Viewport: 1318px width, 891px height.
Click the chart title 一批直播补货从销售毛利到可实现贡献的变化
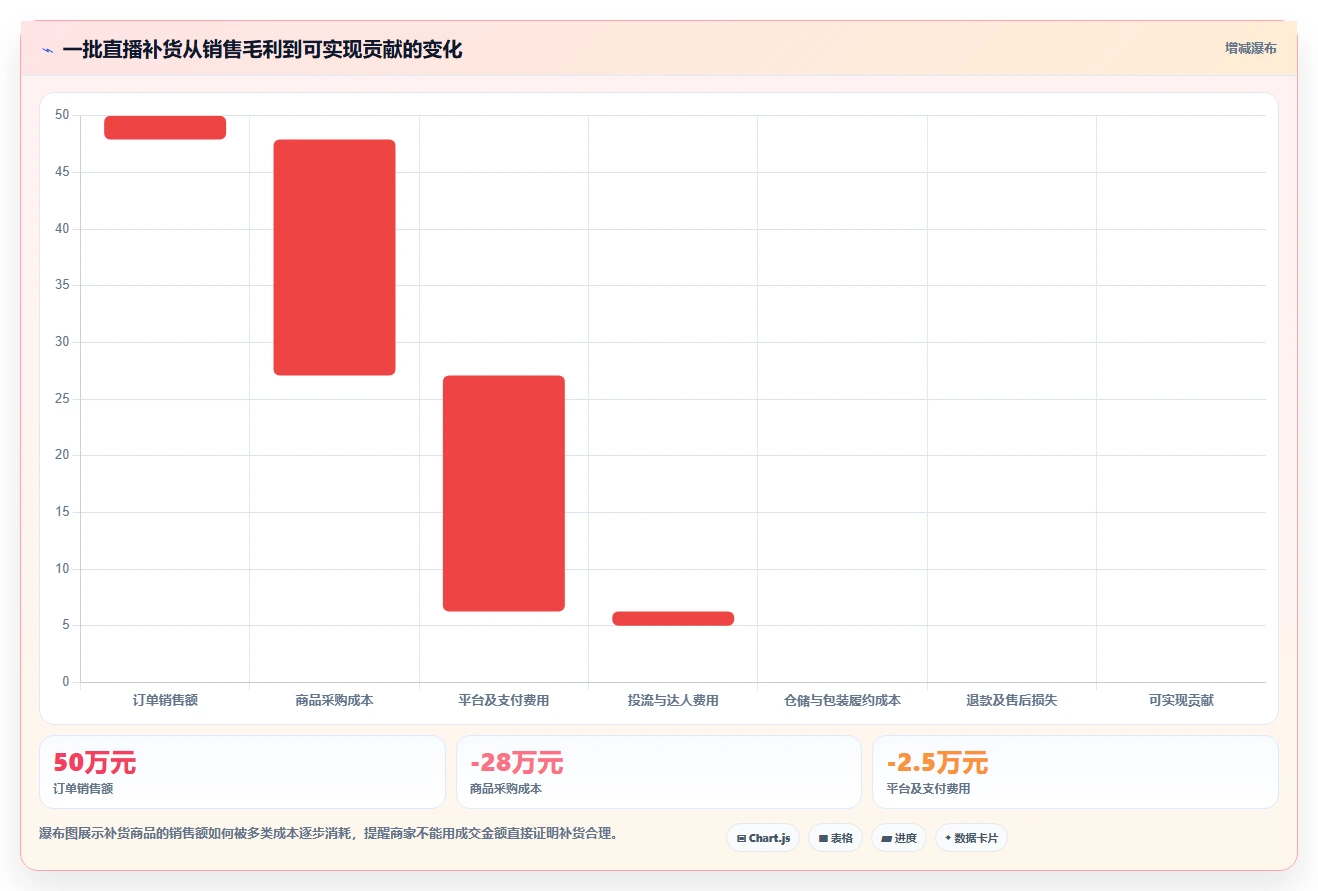tap(262, 49)
